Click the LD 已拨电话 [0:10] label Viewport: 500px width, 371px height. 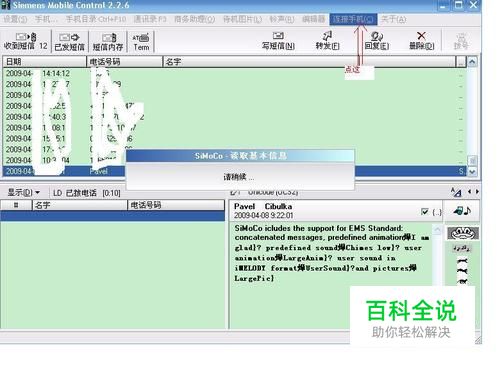[87, 193]
